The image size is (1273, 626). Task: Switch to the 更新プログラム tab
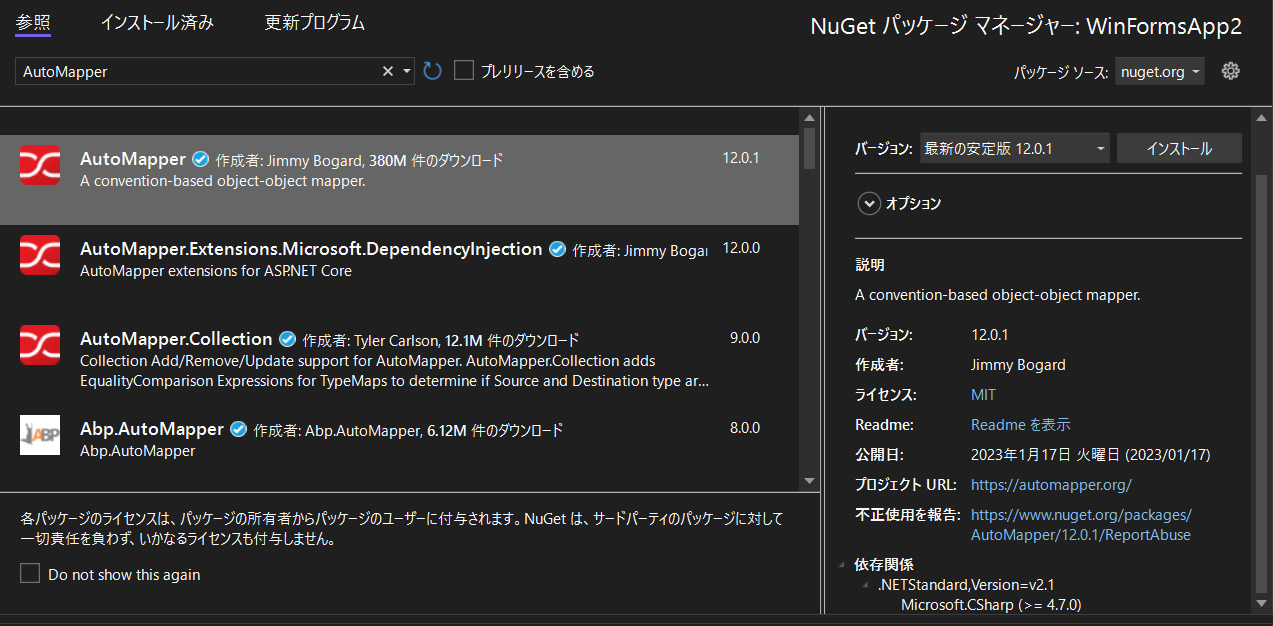coord(314,22)
